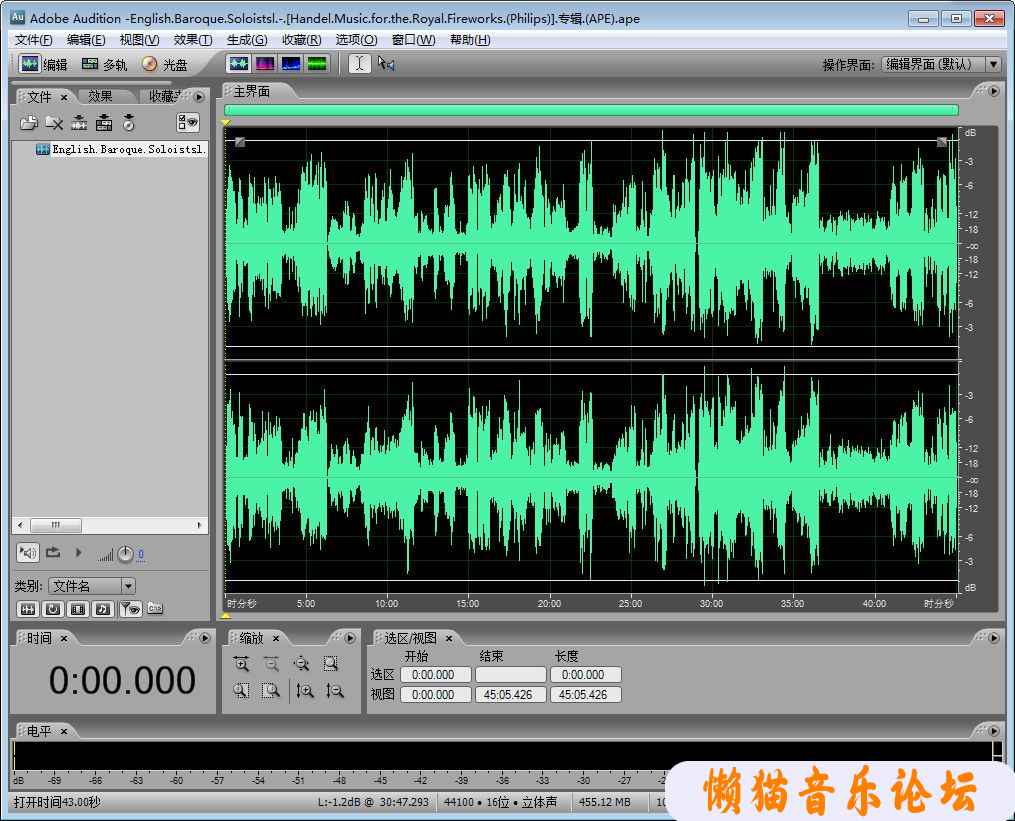The height and width of the screenshot is (821, 1015).
Task: Select the waveform display mode icon
Action: [x=239, y=63]
